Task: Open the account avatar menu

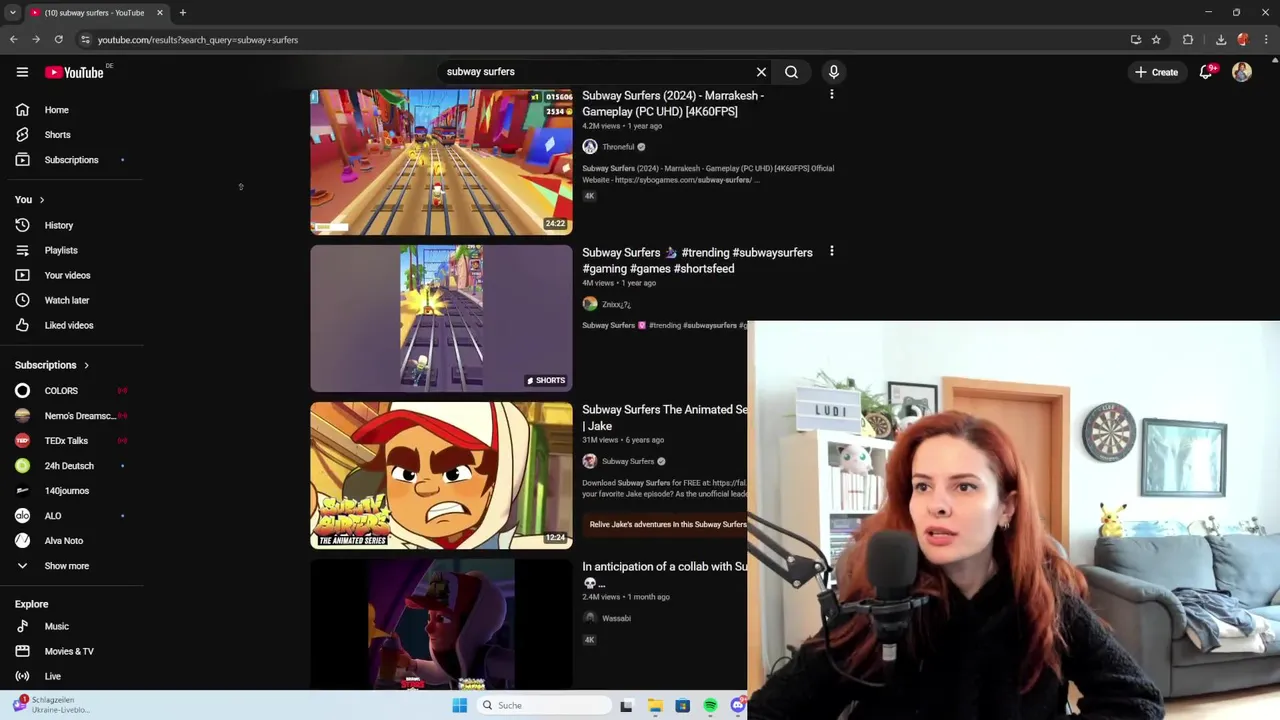Action: 1242,72
